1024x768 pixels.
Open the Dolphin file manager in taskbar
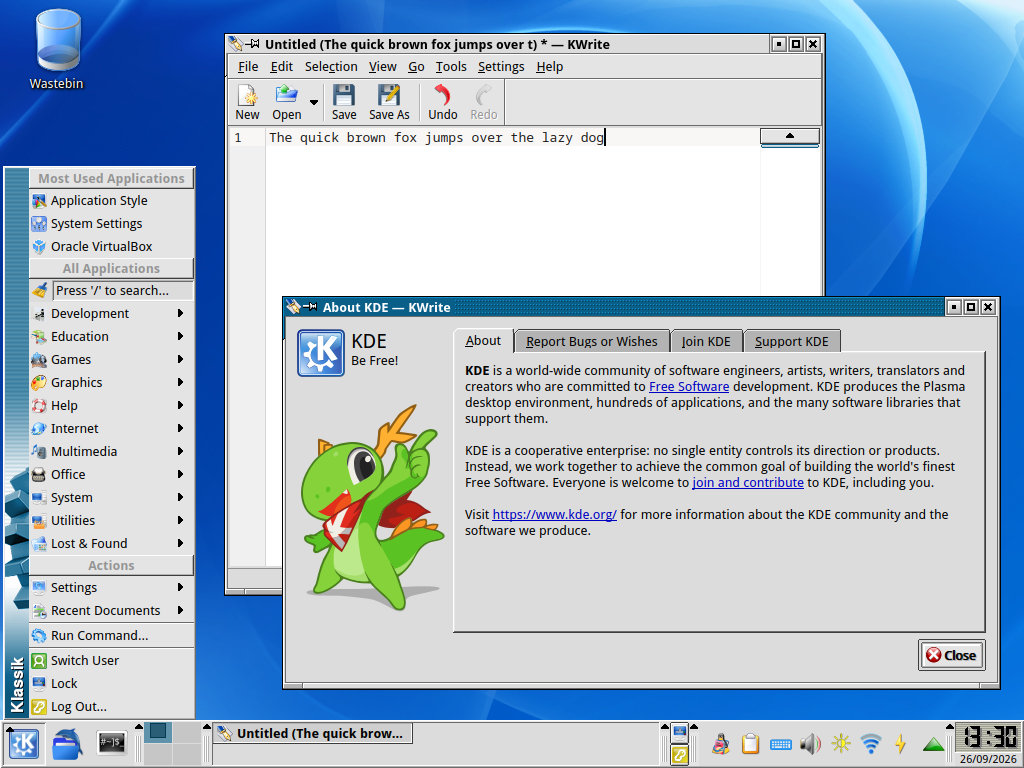click(x=67, y=744)
